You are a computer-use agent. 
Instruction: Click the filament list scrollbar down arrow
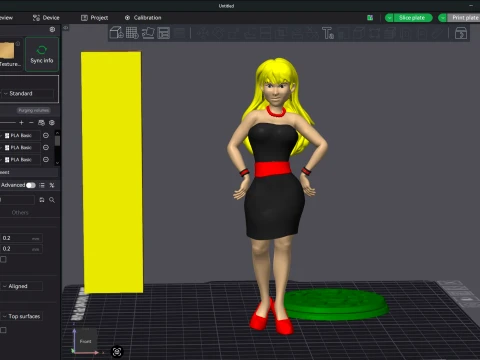pyautogui.click(x=57, y=163)
